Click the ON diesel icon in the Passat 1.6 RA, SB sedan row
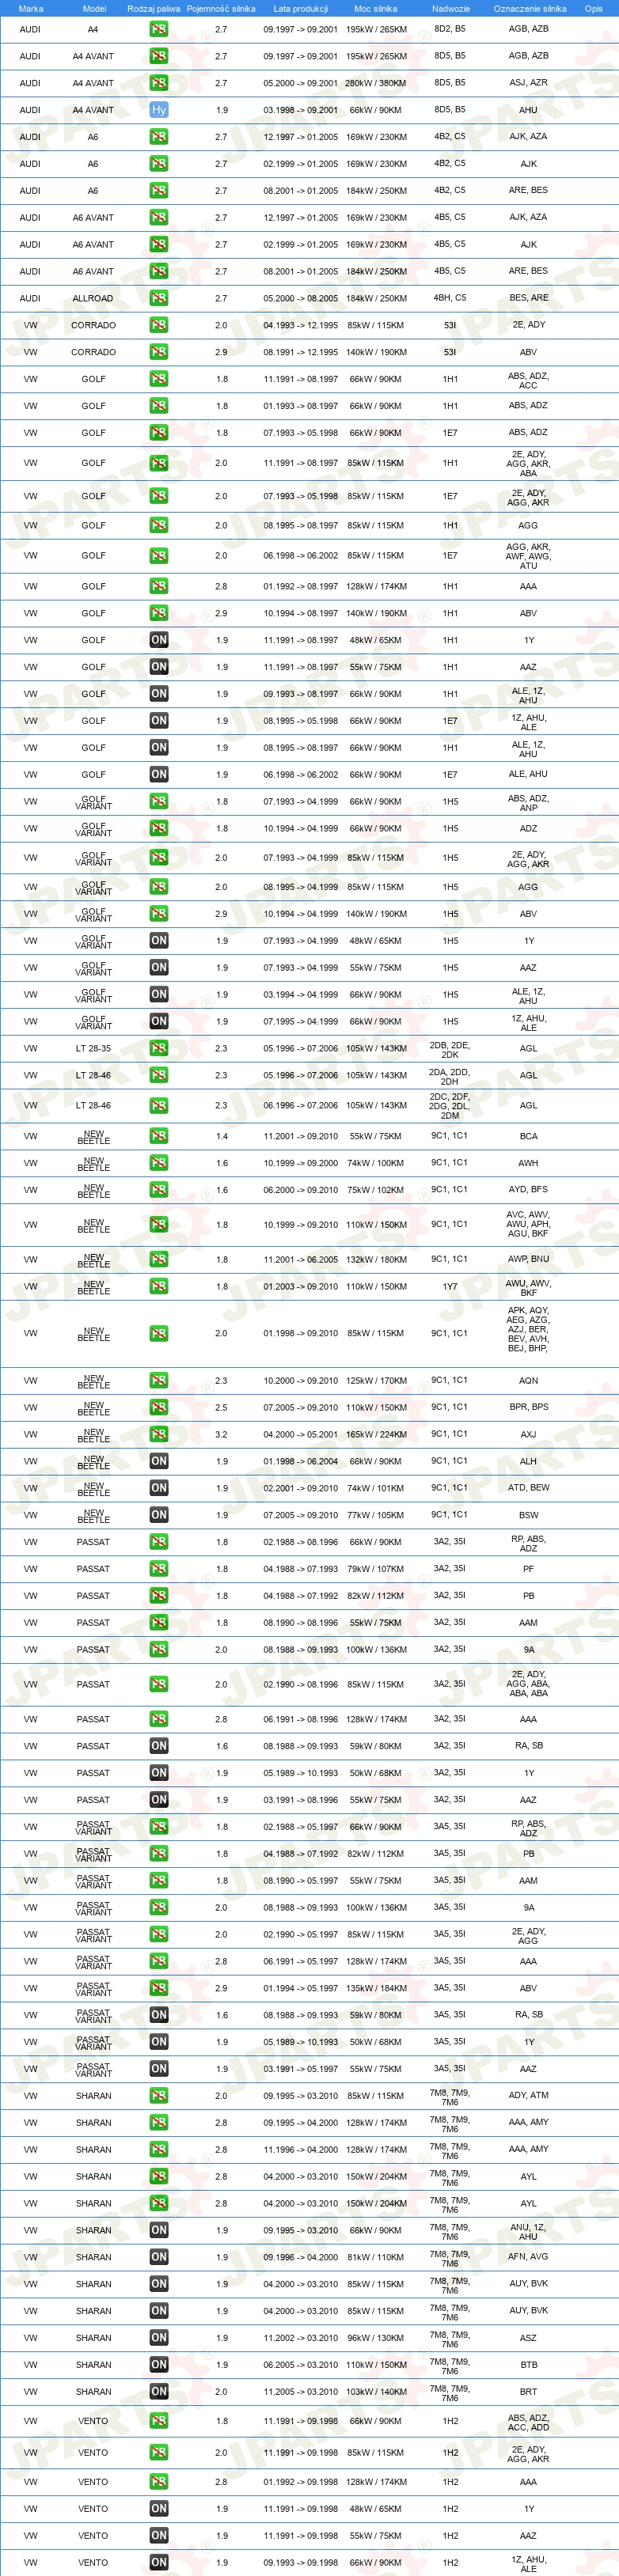This screenshot has width=619, height=2576. tap(158, 1746)
